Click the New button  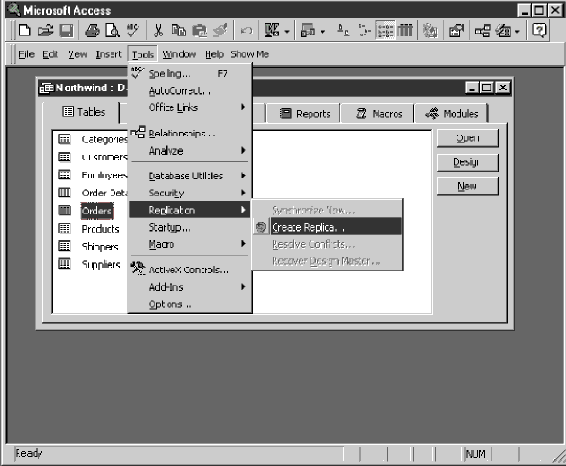point(467,186)
